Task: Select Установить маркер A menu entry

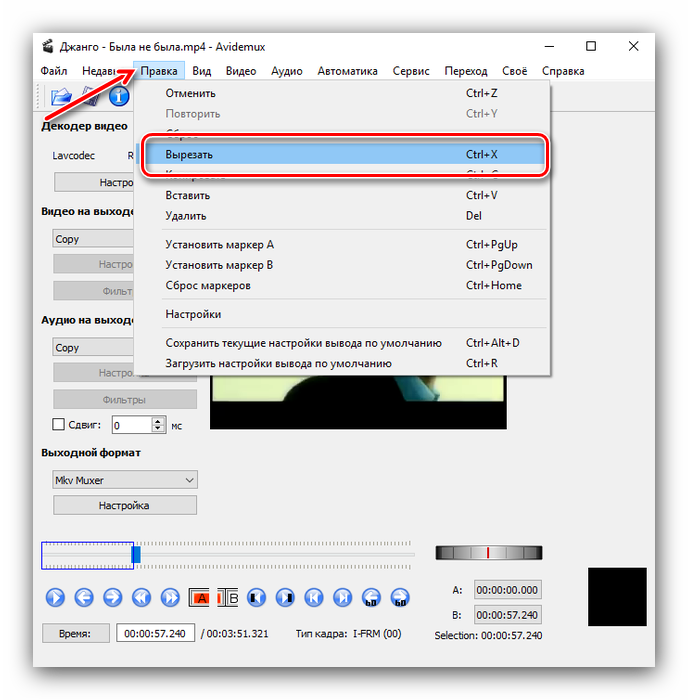Action: pyautogui.click(x=344, y=245)
